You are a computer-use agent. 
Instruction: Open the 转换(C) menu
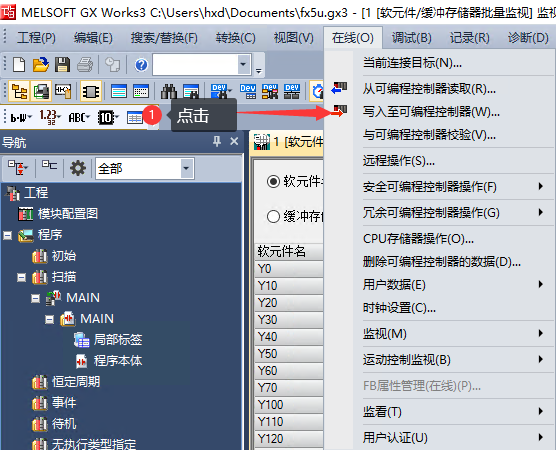click(235, 38)
